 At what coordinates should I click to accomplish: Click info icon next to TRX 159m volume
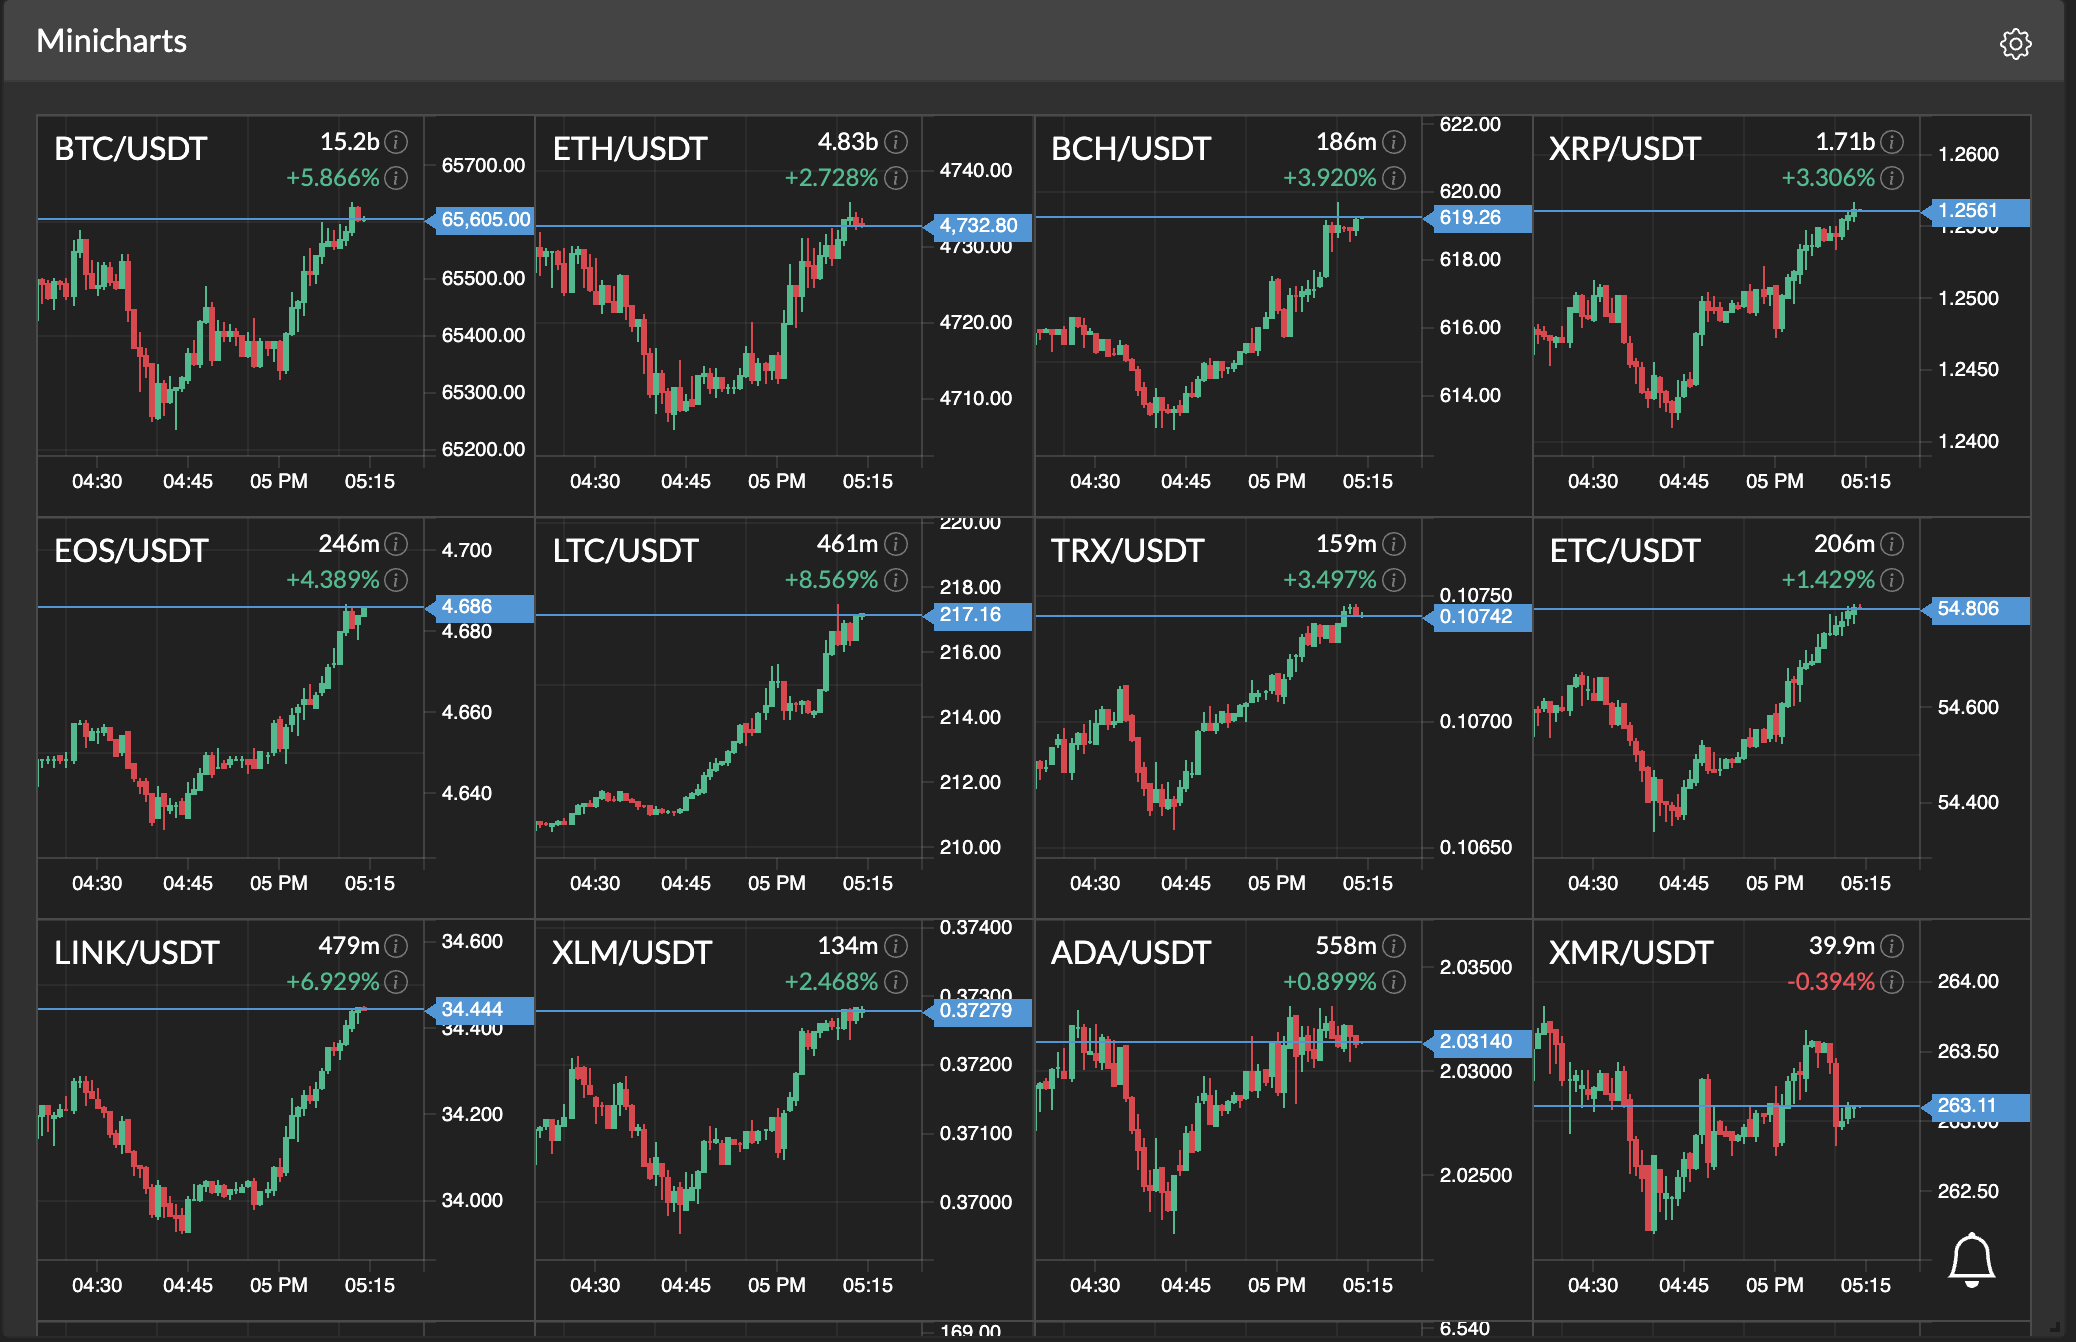[x=1394, y=544]
